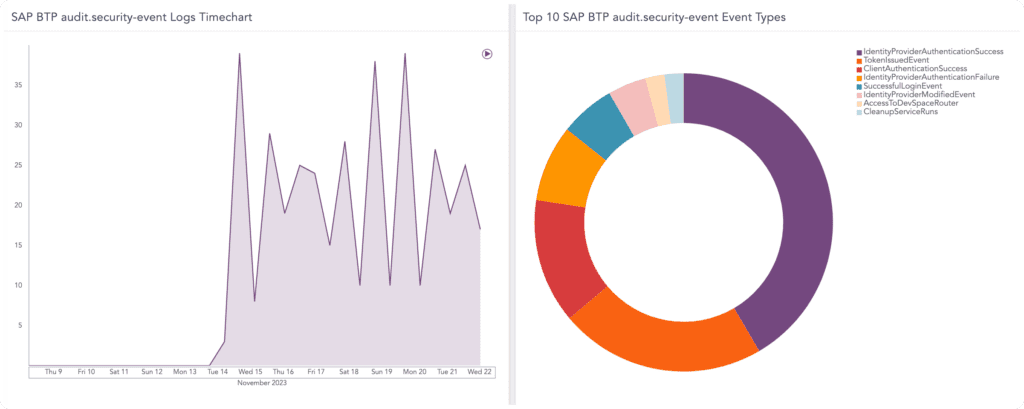Image resolution: width=1024 pixels, height=409 pixels.
Task: Click the vertical divider between the panels
Action: tap(512, 204)
